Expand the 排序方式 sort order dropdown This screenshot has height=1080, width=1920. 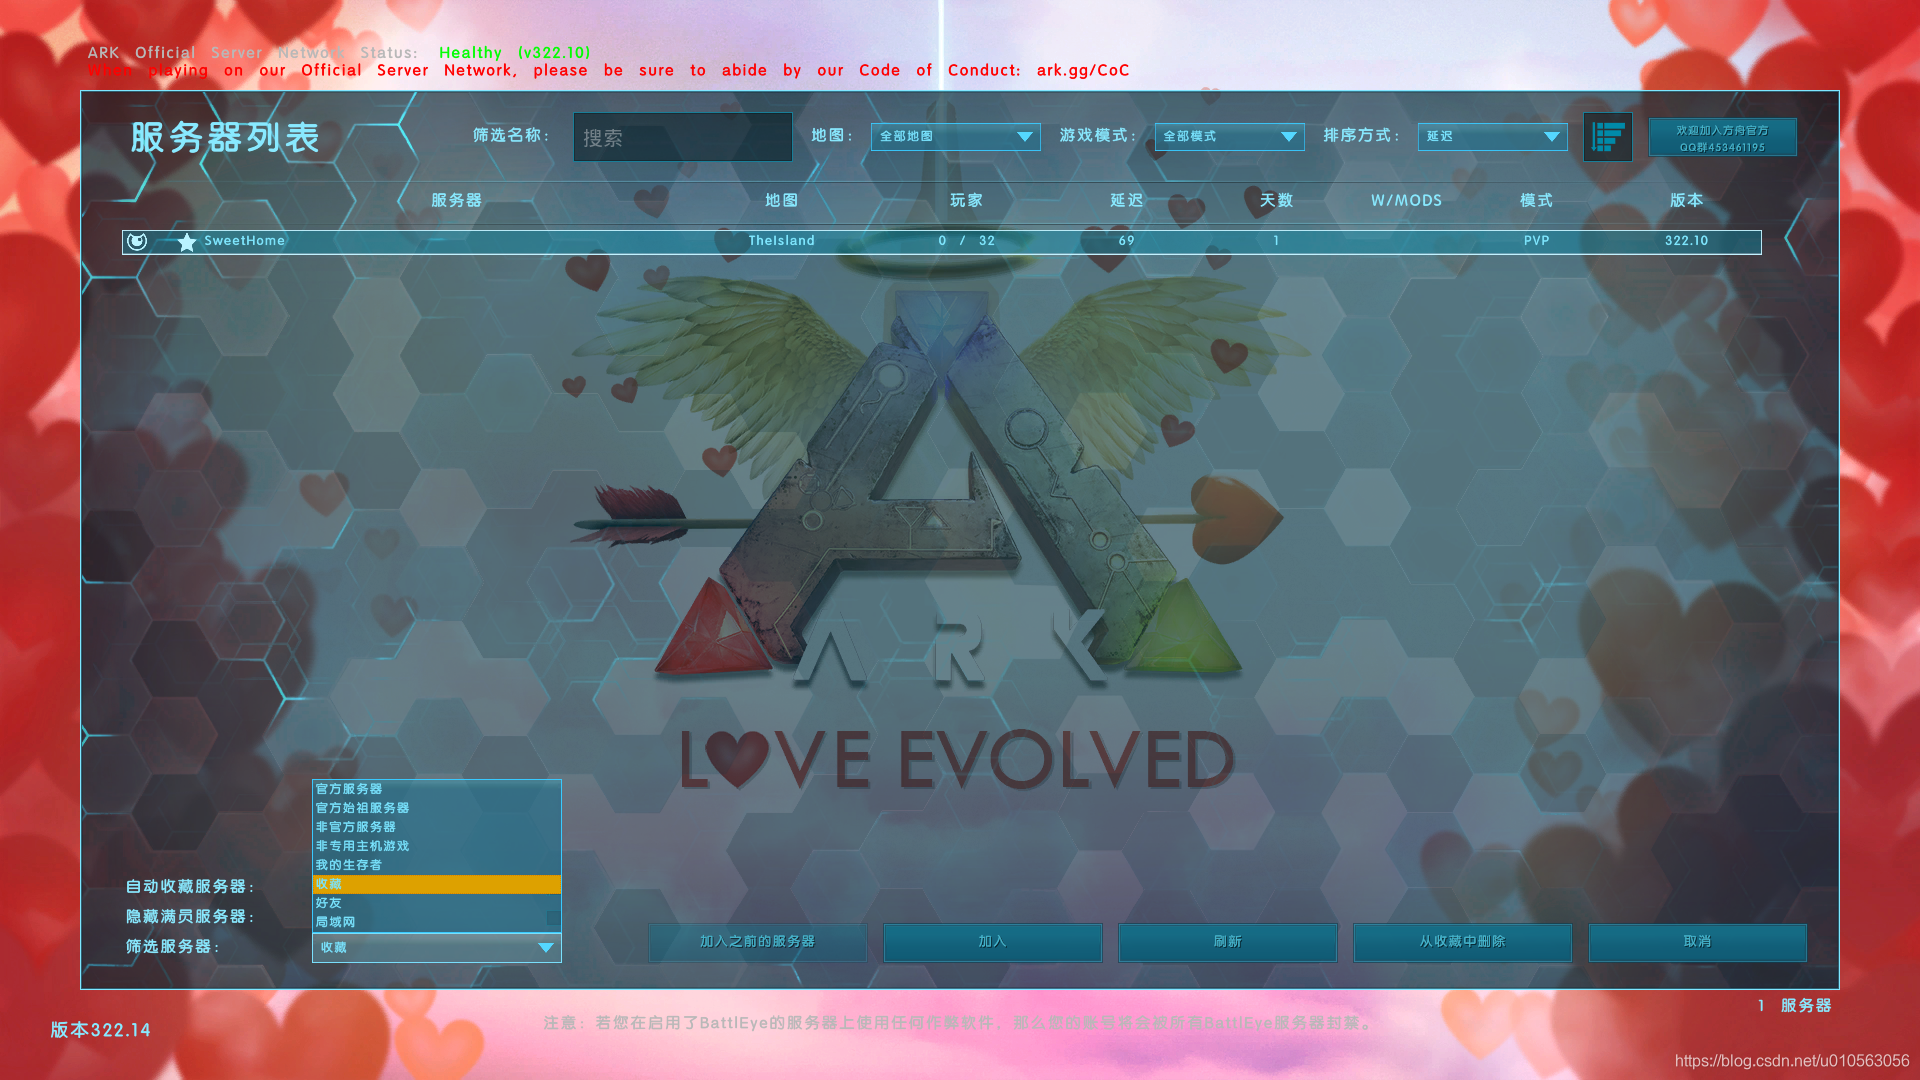(1492, 137)
